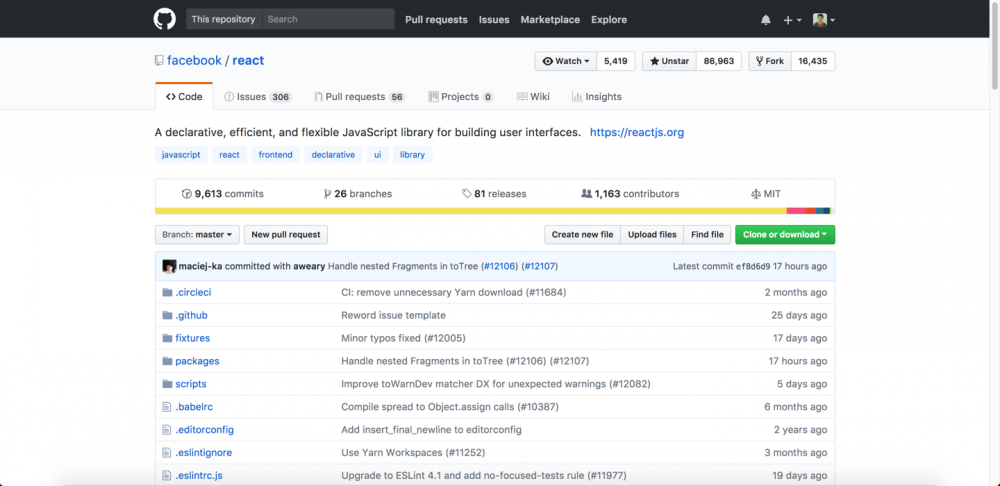Open the fixtures folder
The width and height of the screenshot is (1000, 486).
193,338
